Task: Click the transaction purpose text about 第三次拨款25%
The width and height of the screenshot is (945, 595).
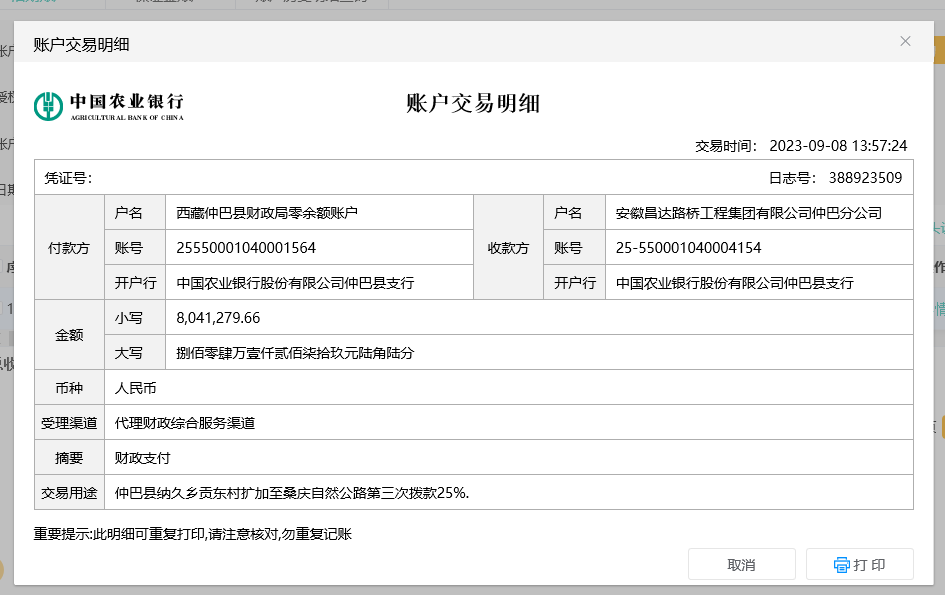Action: click(x=292, y=493)
